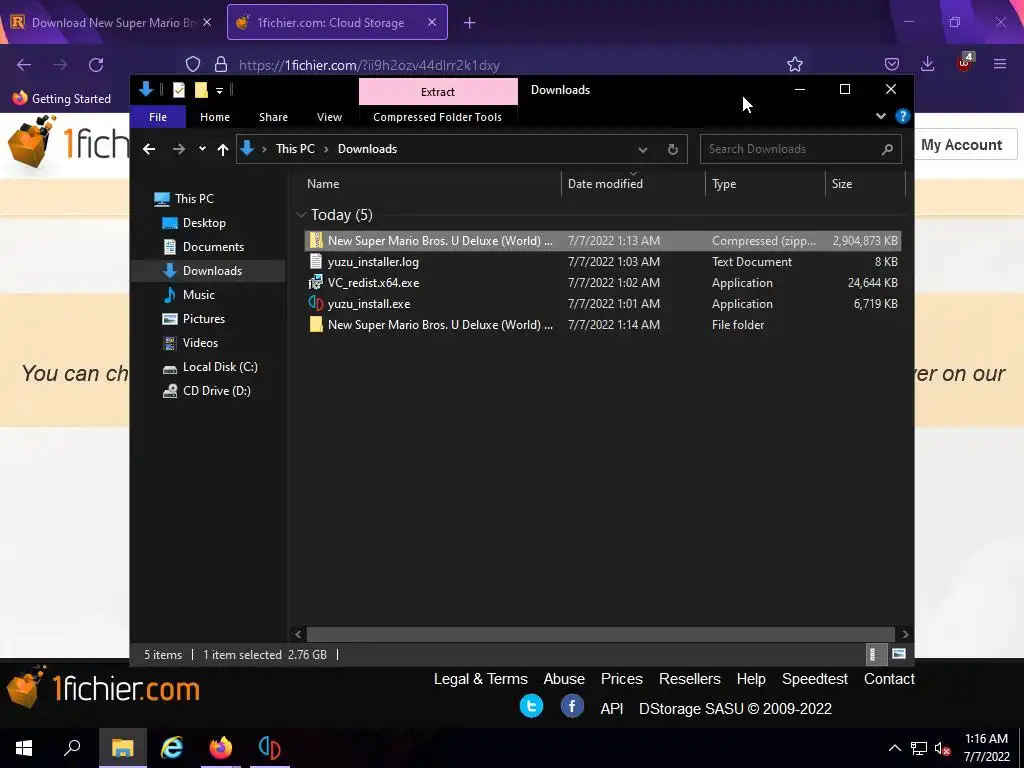Select the Mario Bros zipped archive file
The width and height of the screenshot is (1024, 768).
[602, 240]
